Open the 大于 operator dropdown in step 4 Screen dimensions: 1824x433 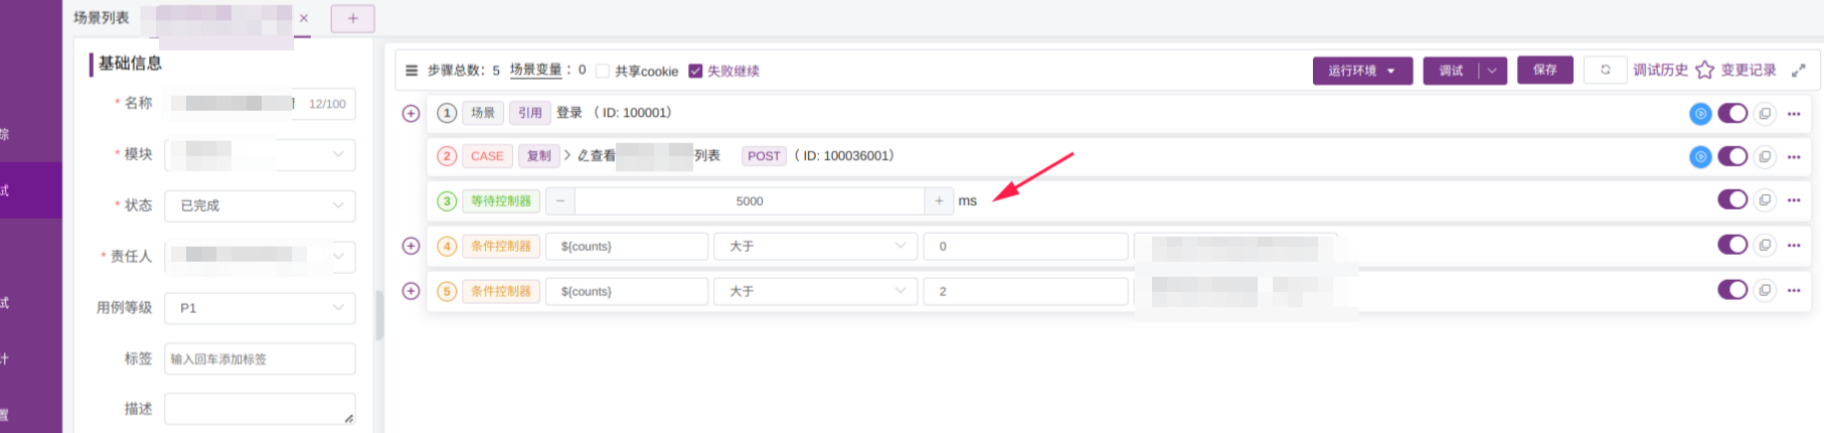click(815, 246)
